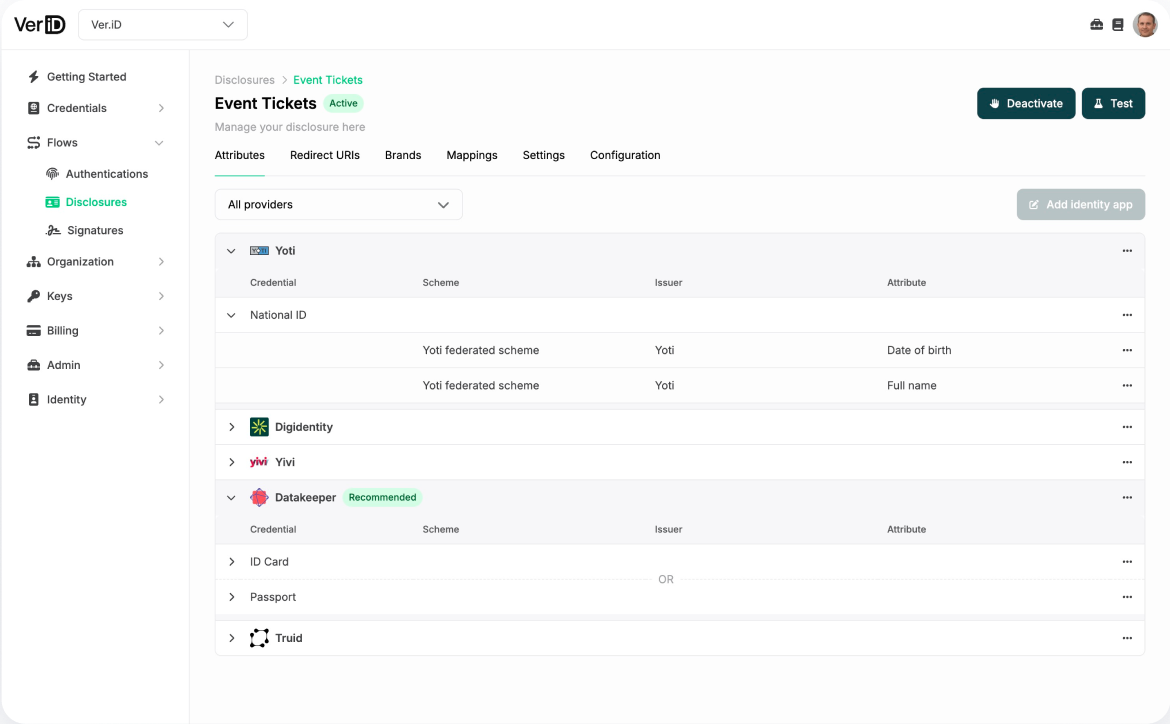Image resolution: width=1170 pixels, height=724 pixels.
Task: Click the user profile avatar
Action: click(x=1145, y=25)
